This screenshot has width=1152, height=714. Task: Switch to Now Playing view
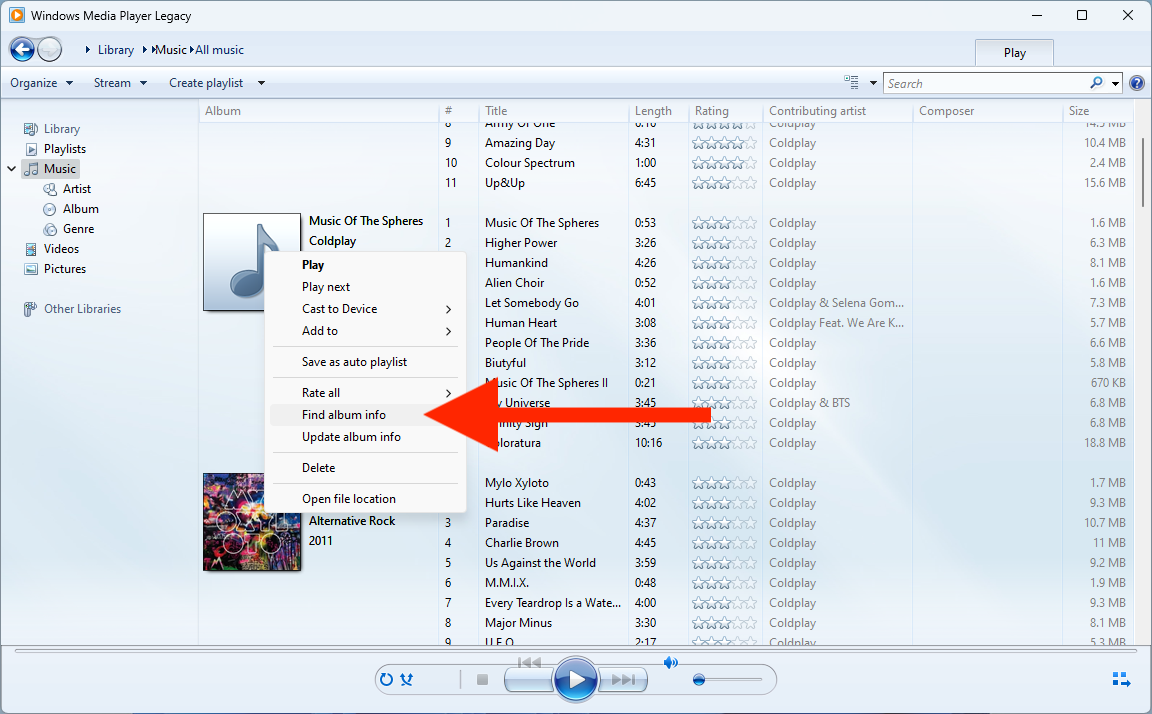point(1120,678)
